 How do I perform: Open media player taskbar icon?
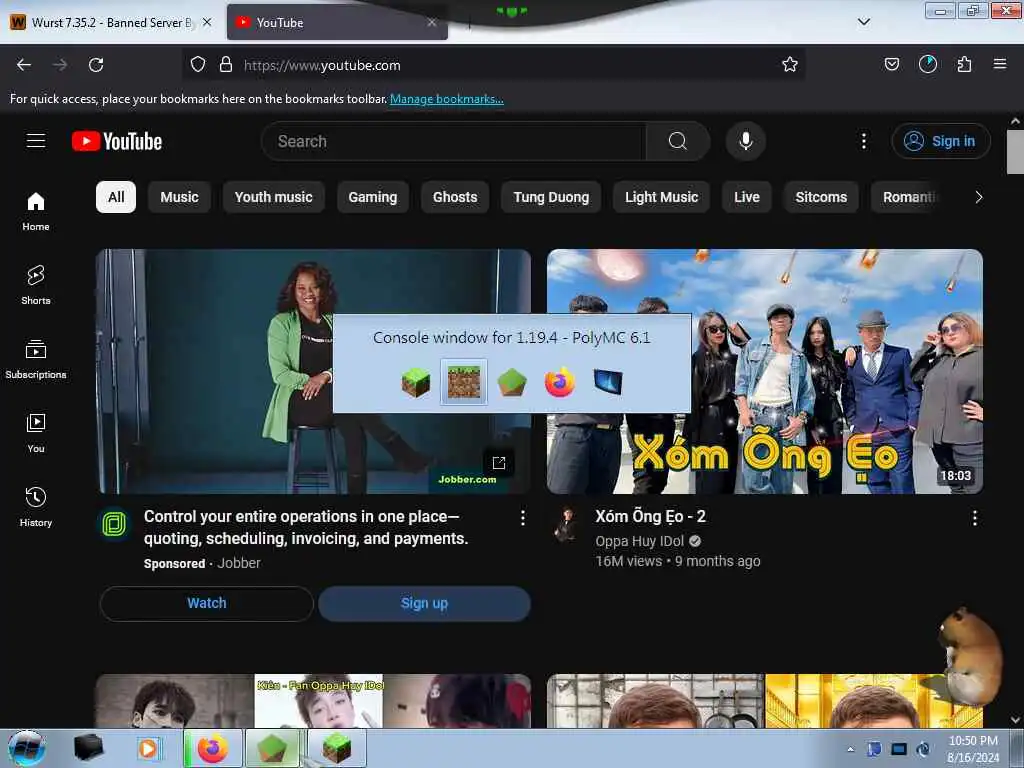(149, 748)
